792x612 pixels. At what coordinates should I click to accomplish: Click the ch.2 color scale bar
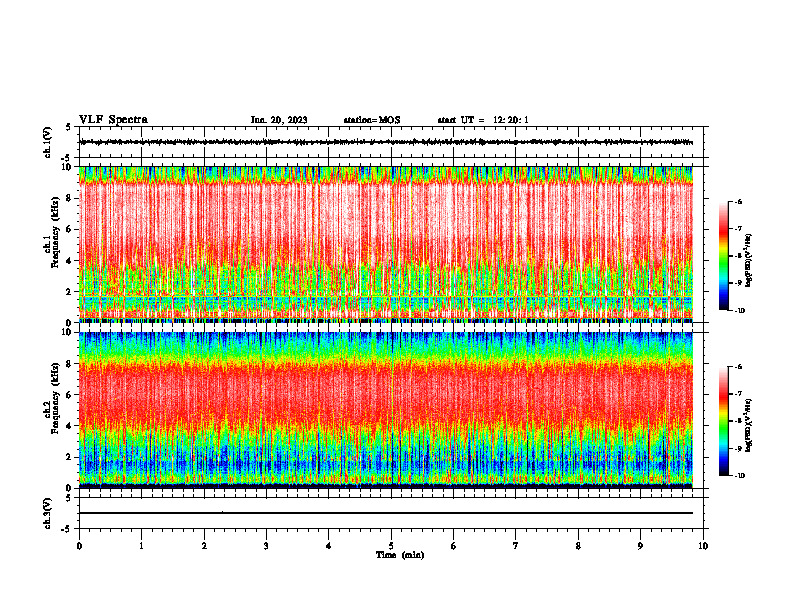pyautogui.click(x=724, y=421)
